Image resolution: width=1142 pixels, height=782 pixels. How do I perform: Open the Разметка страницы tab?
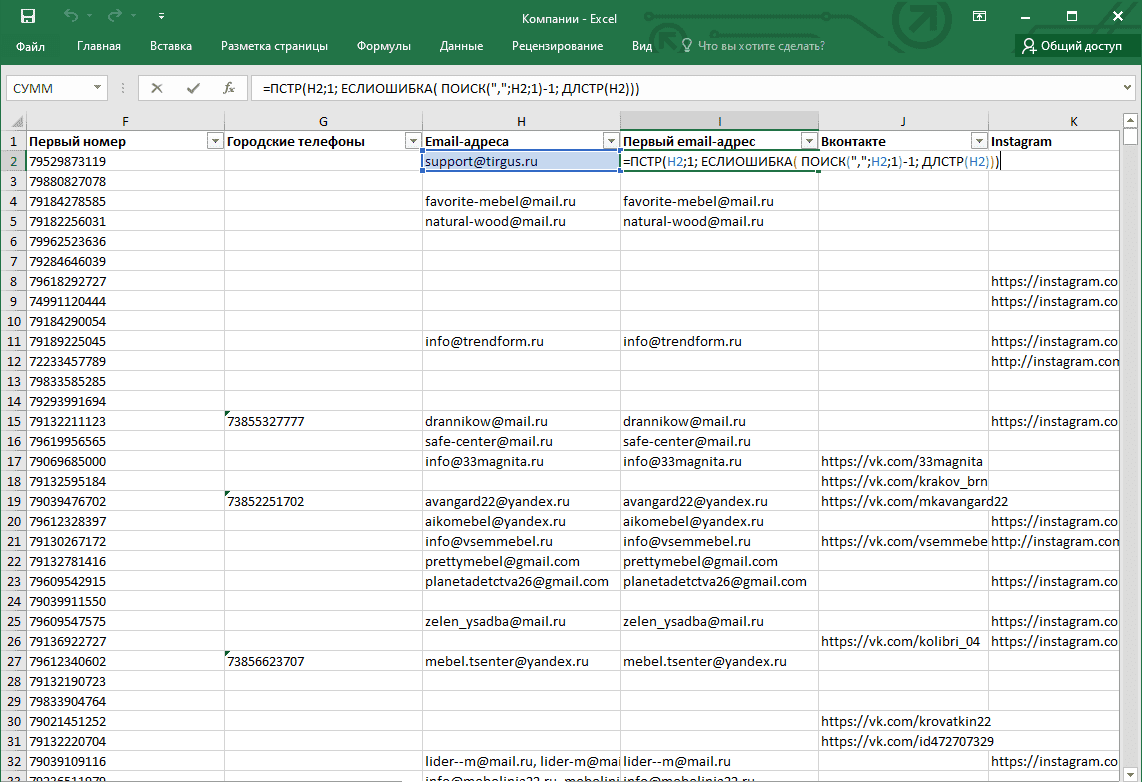point(275,46)
